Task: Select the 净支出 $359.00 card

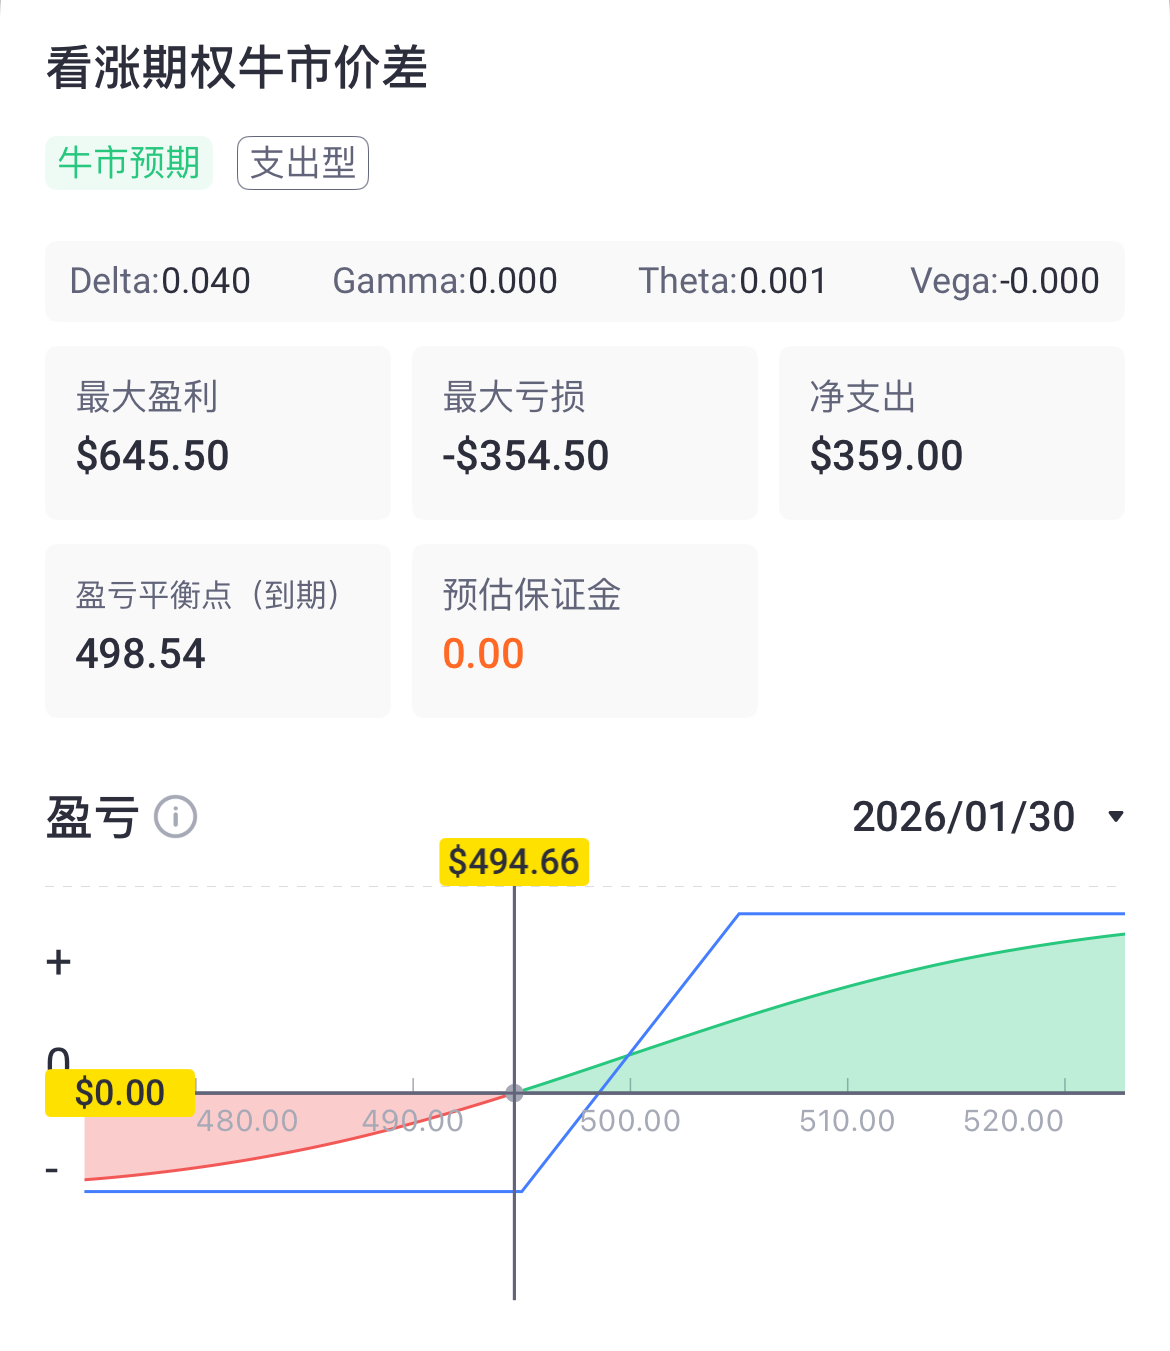Action: click(x=949, y=432)
